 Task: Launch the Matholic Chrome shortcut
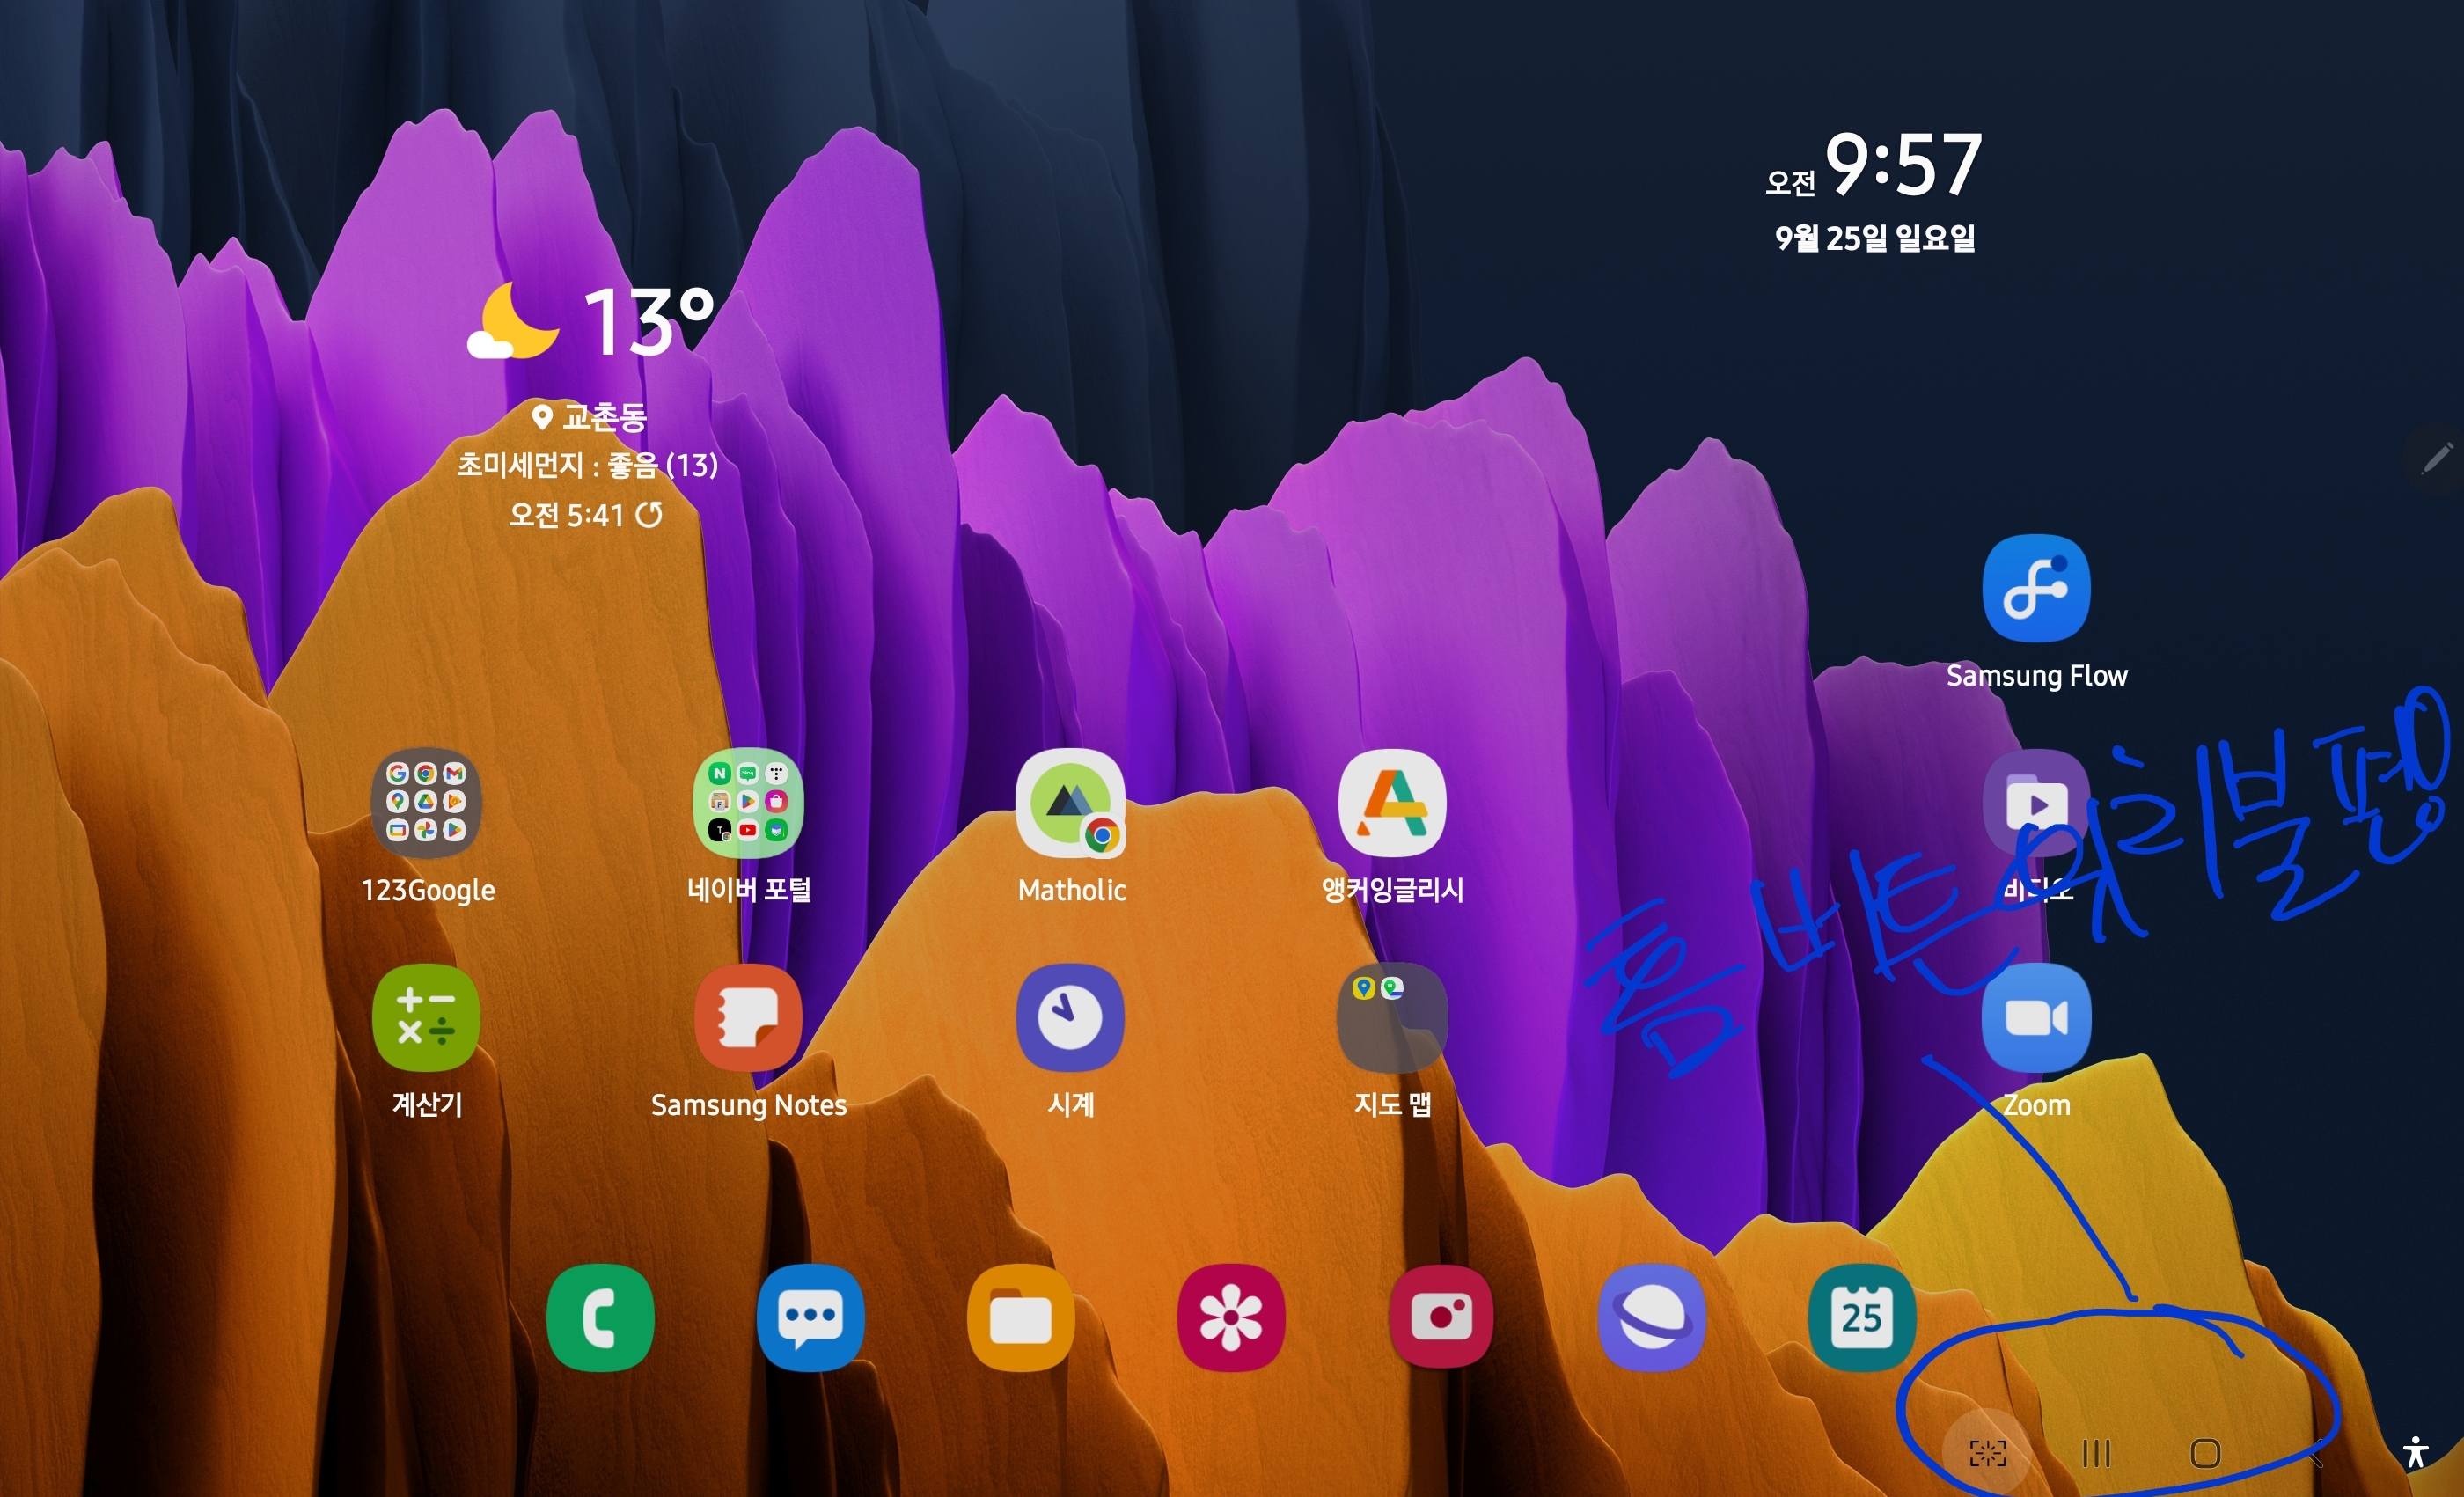tap(1070, 803)
